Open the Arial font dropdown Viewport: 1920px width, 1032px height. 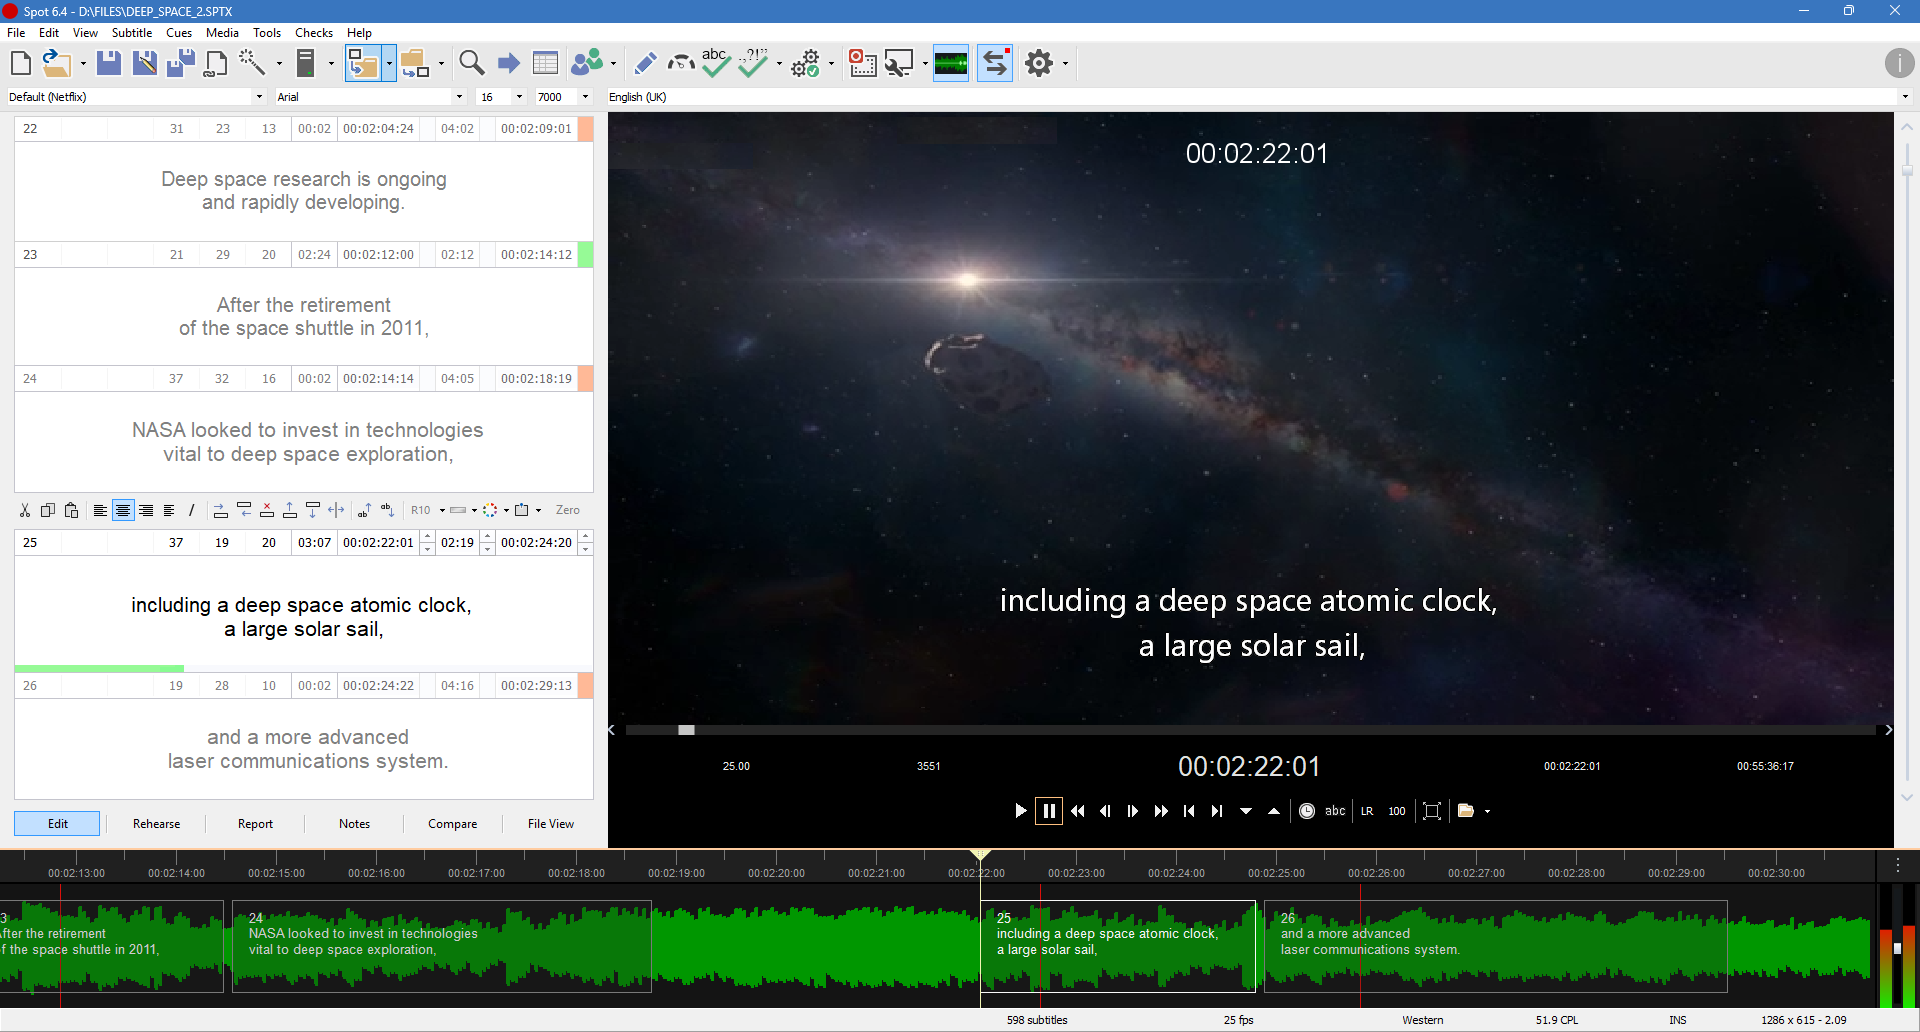click(x=459, y=96)
